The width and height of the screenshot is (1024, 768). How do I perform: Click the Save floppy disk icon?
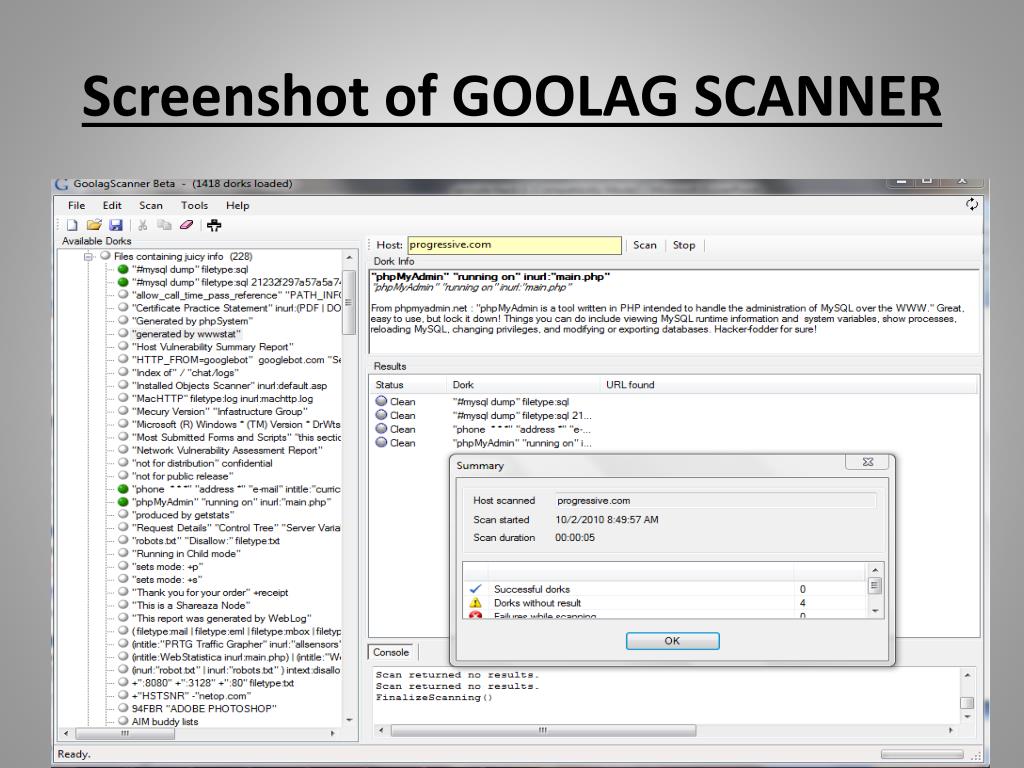(x=116, y=225)
